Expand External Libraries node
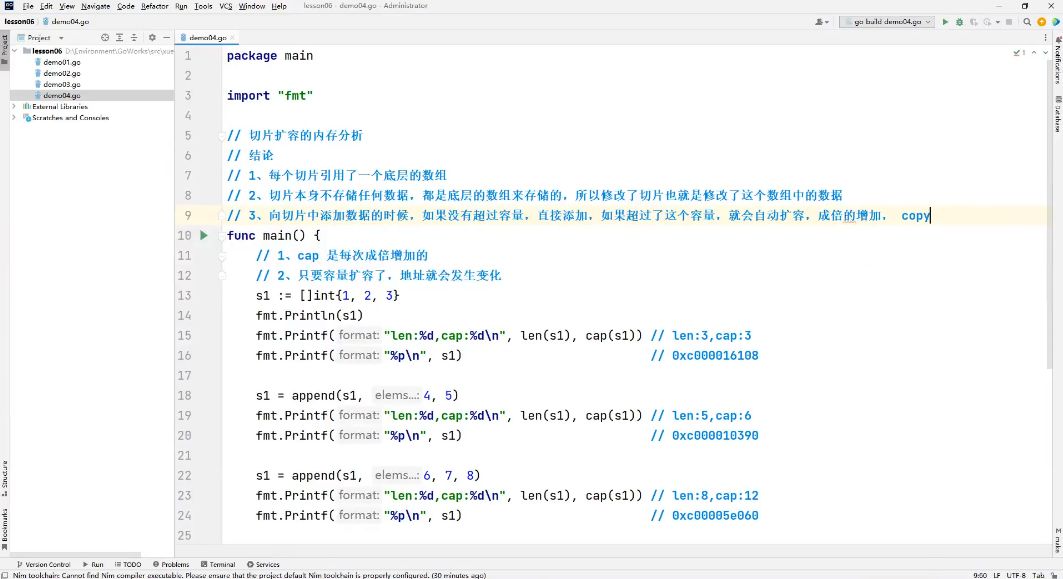The image size is (1063, 579). pos(14,106)
